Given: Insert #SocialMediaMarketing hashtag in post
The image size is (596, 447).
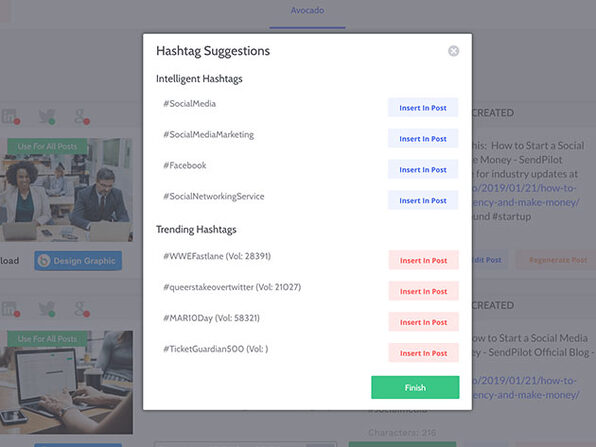Looking at the screenshot, I should click(x=423, y=139).
